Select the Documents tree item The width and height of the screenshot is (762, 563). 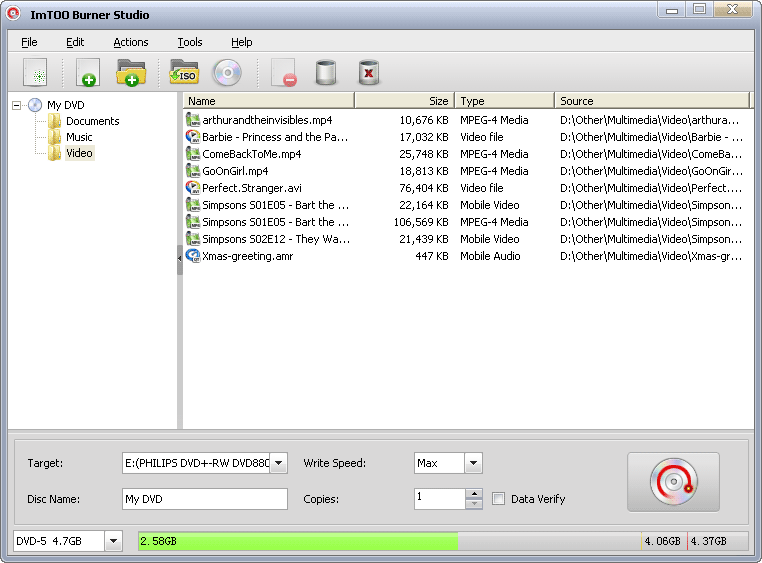coord(92,121)
